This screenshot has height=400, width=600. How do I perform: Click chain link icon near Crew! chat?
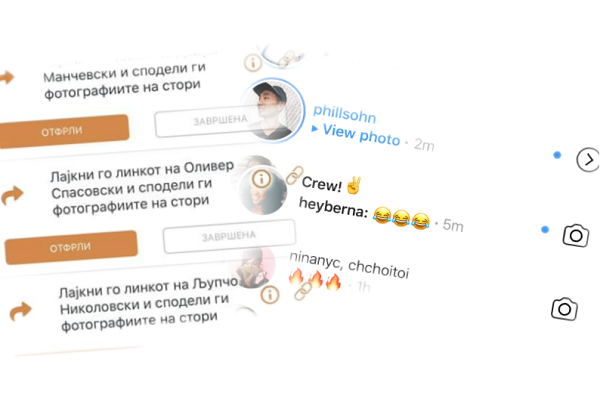(x=294, y=175)
